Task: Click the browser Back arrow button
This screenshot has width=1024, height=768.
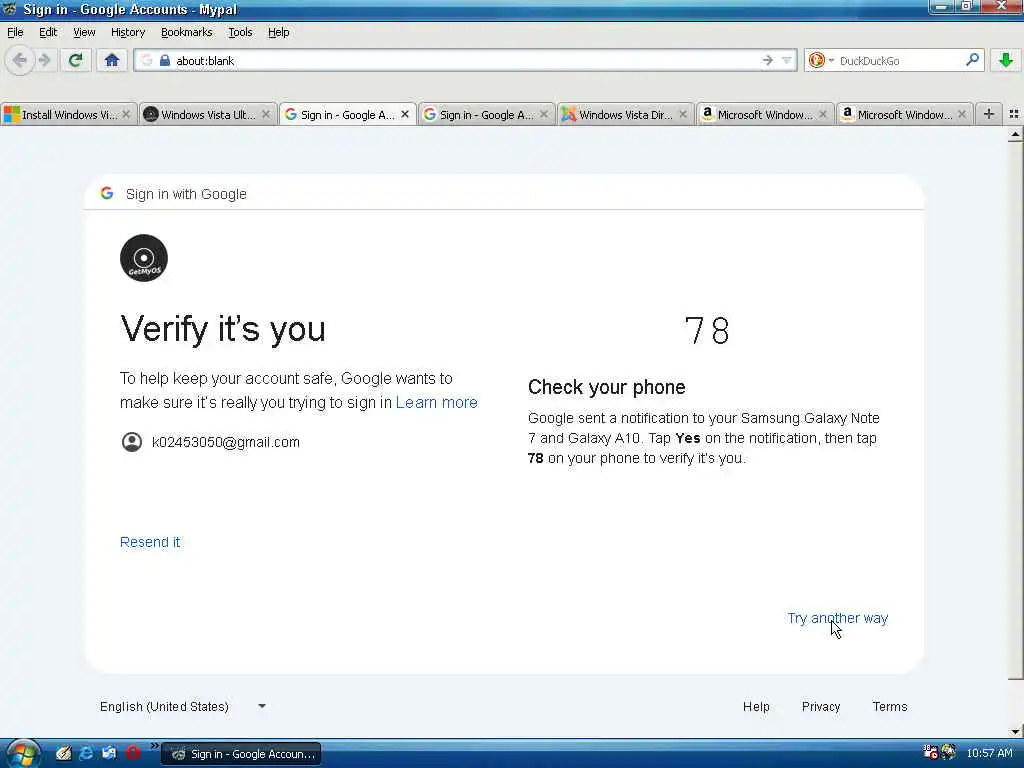Action: pyautogui.click(x=20, y=61)
